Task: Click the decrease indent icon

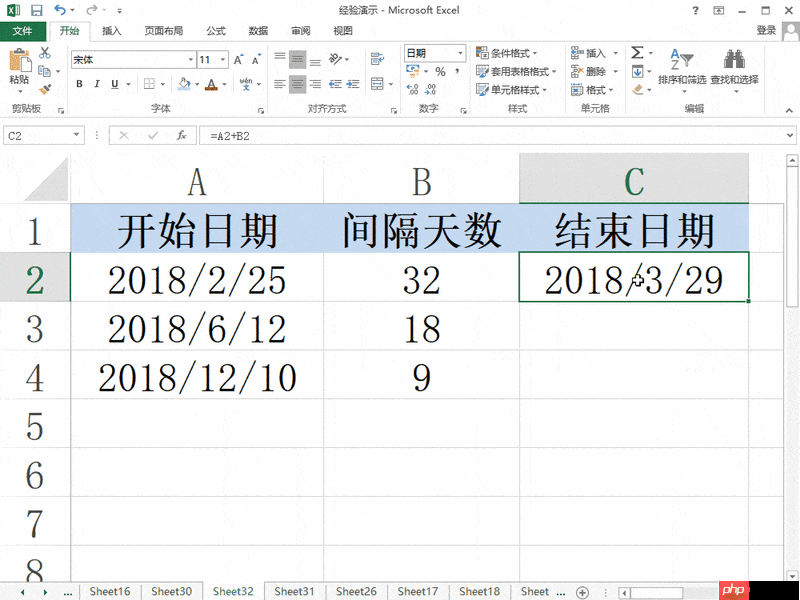Action: point(335,84)
